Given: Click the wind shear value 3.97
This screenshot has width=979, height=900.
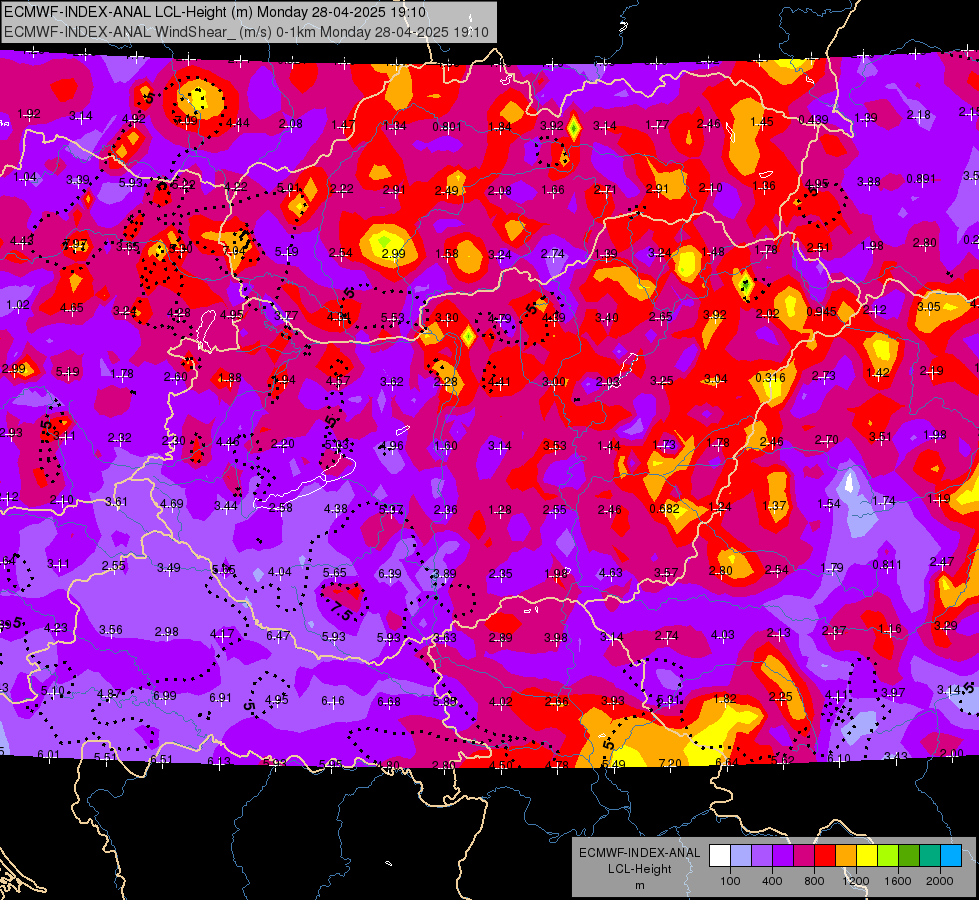Looking at the screenshot, I should pyautogui.click(x=893, y=693).
